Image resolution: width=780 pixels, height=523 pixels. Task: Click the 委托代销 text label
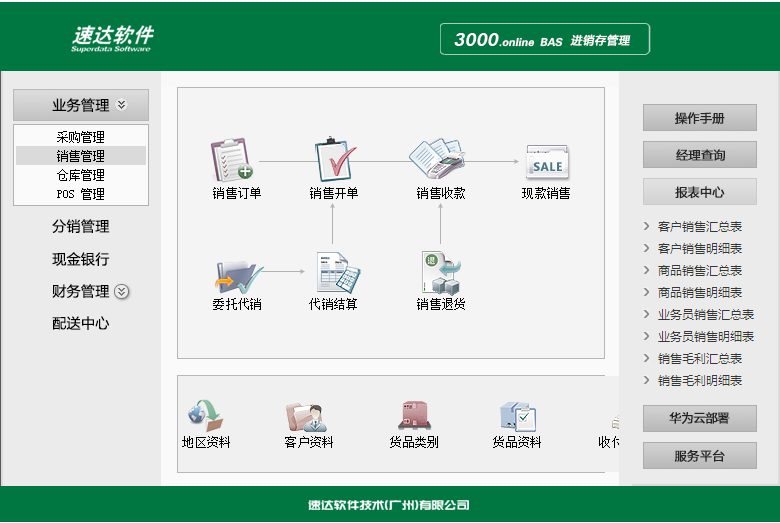(237, 304)
